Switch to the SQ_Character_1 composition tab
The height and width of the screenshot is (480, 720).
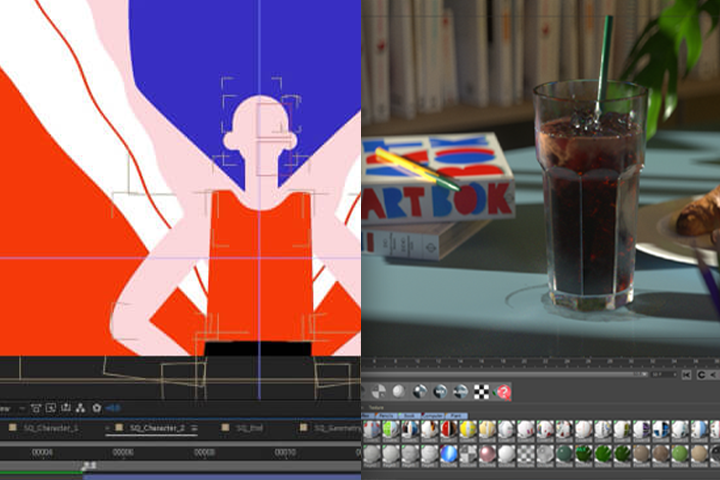pyautogui.click(x=51, y=428)
